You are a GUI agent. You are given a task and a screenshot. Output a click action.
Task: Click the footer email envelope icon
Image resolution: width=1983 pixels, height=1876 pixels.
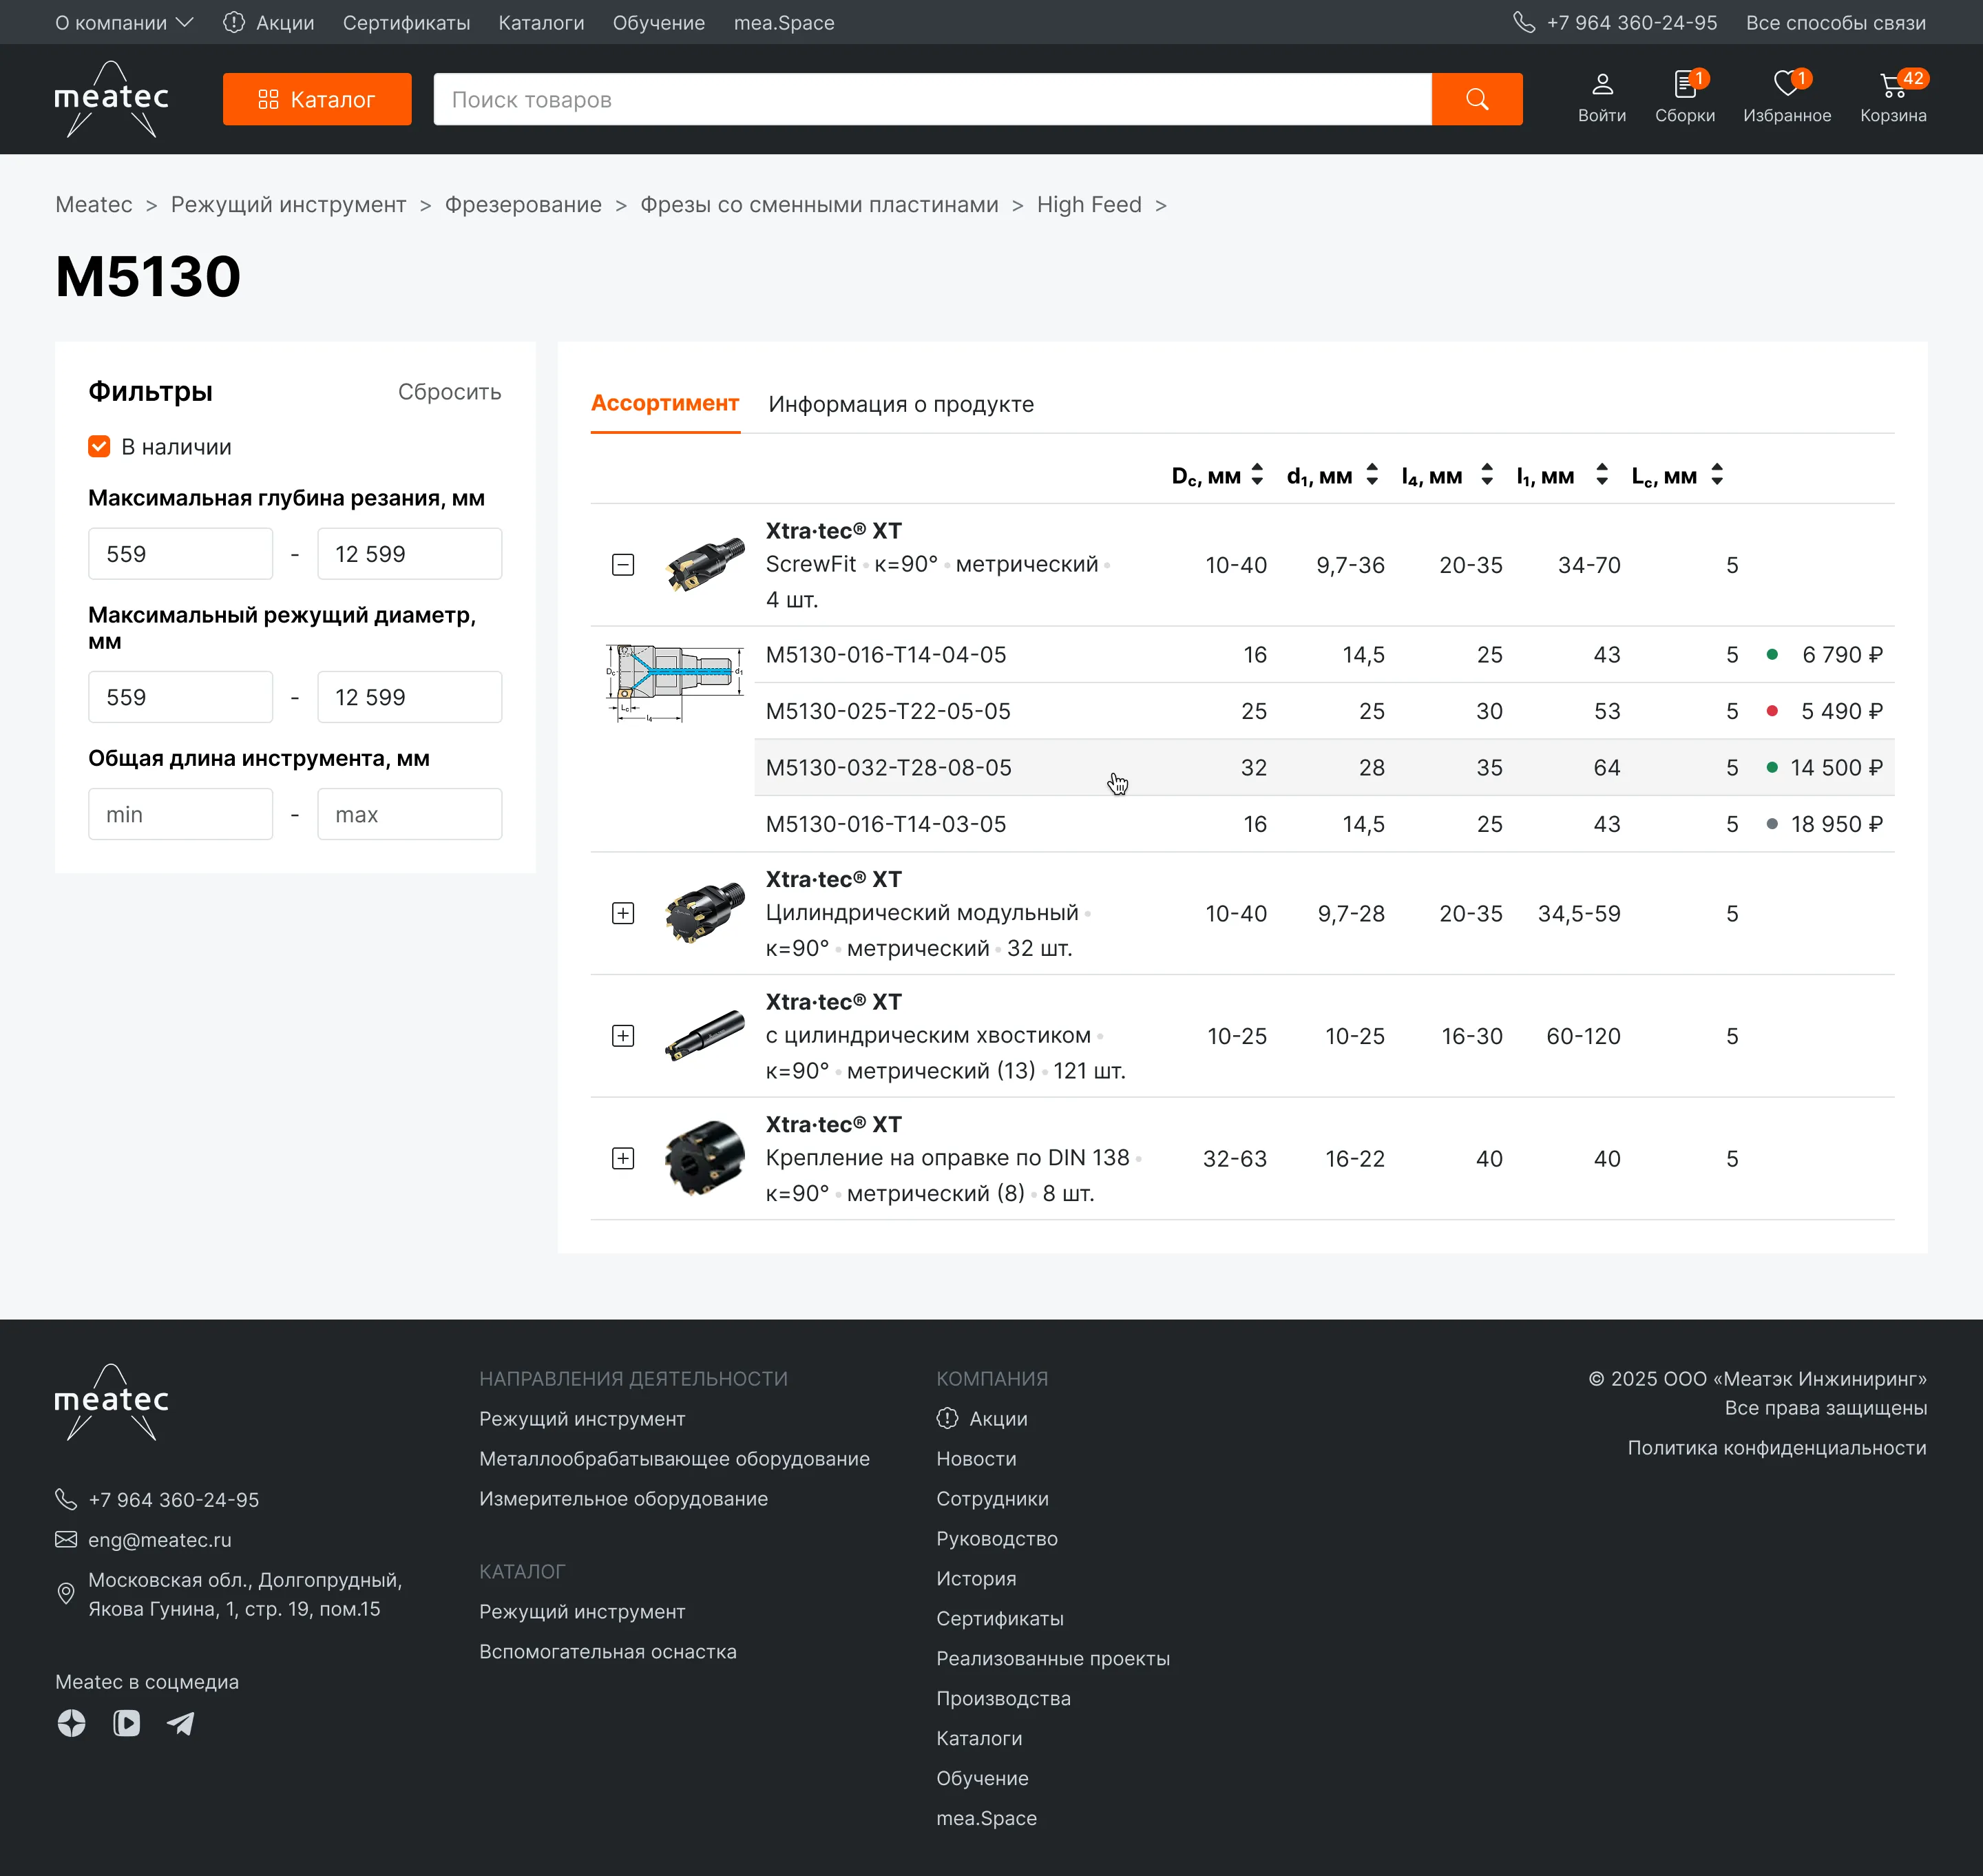(x=66, y=1539)
